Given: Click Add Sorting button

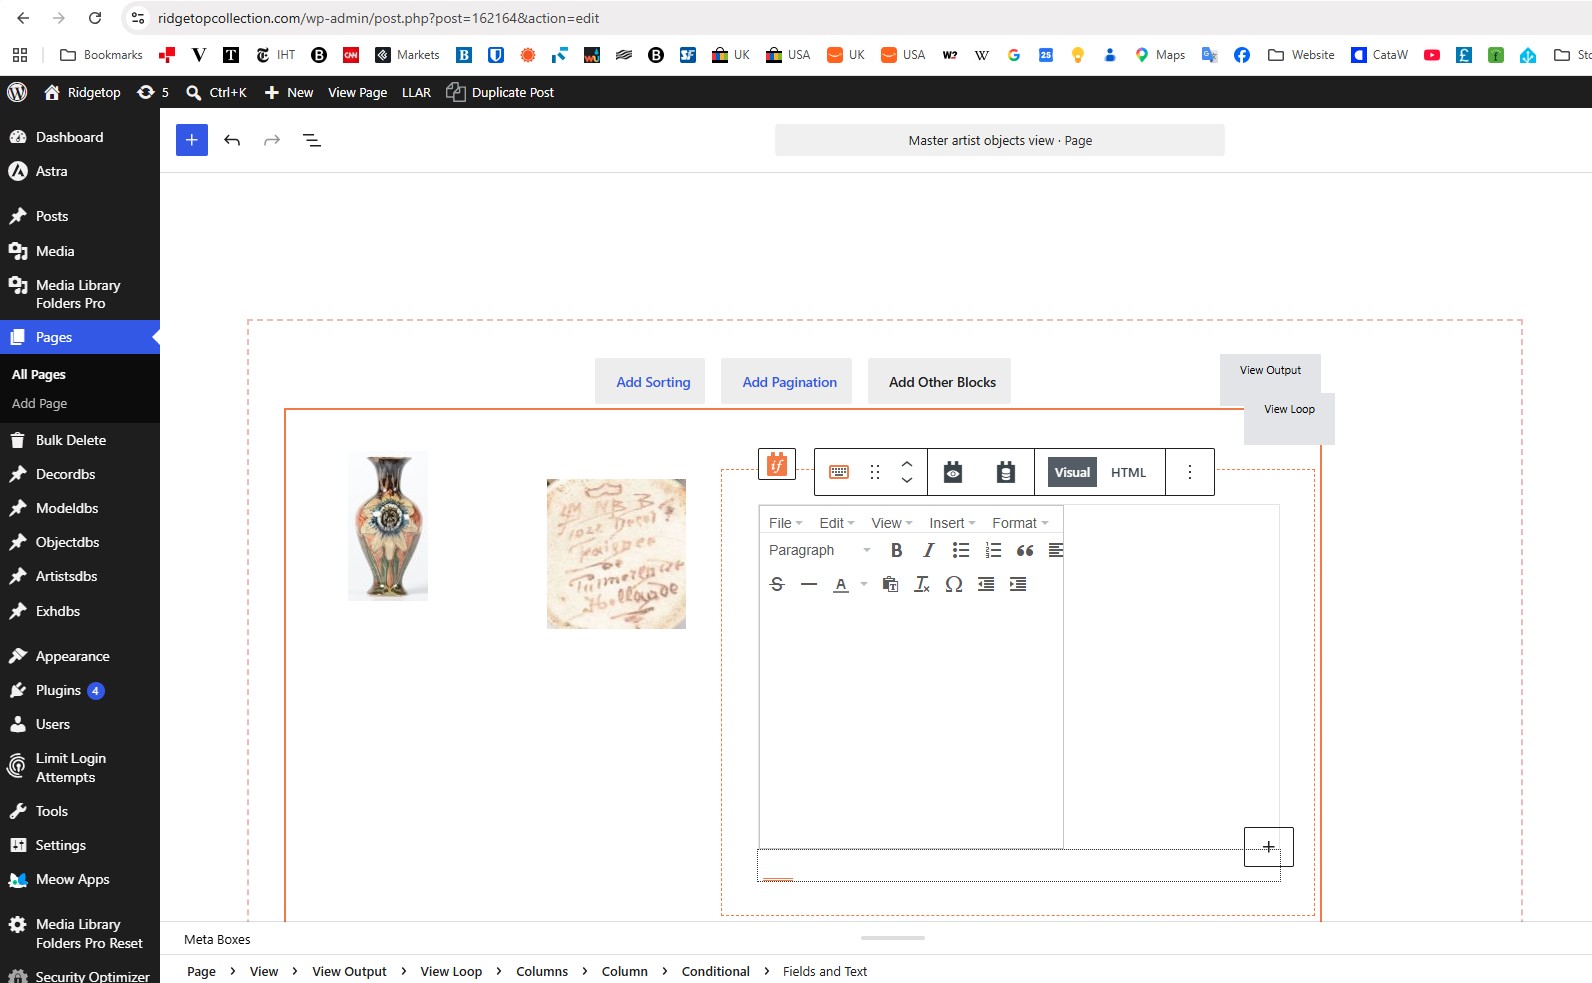Looking at the screenshot, I should (x=650, y=381).
